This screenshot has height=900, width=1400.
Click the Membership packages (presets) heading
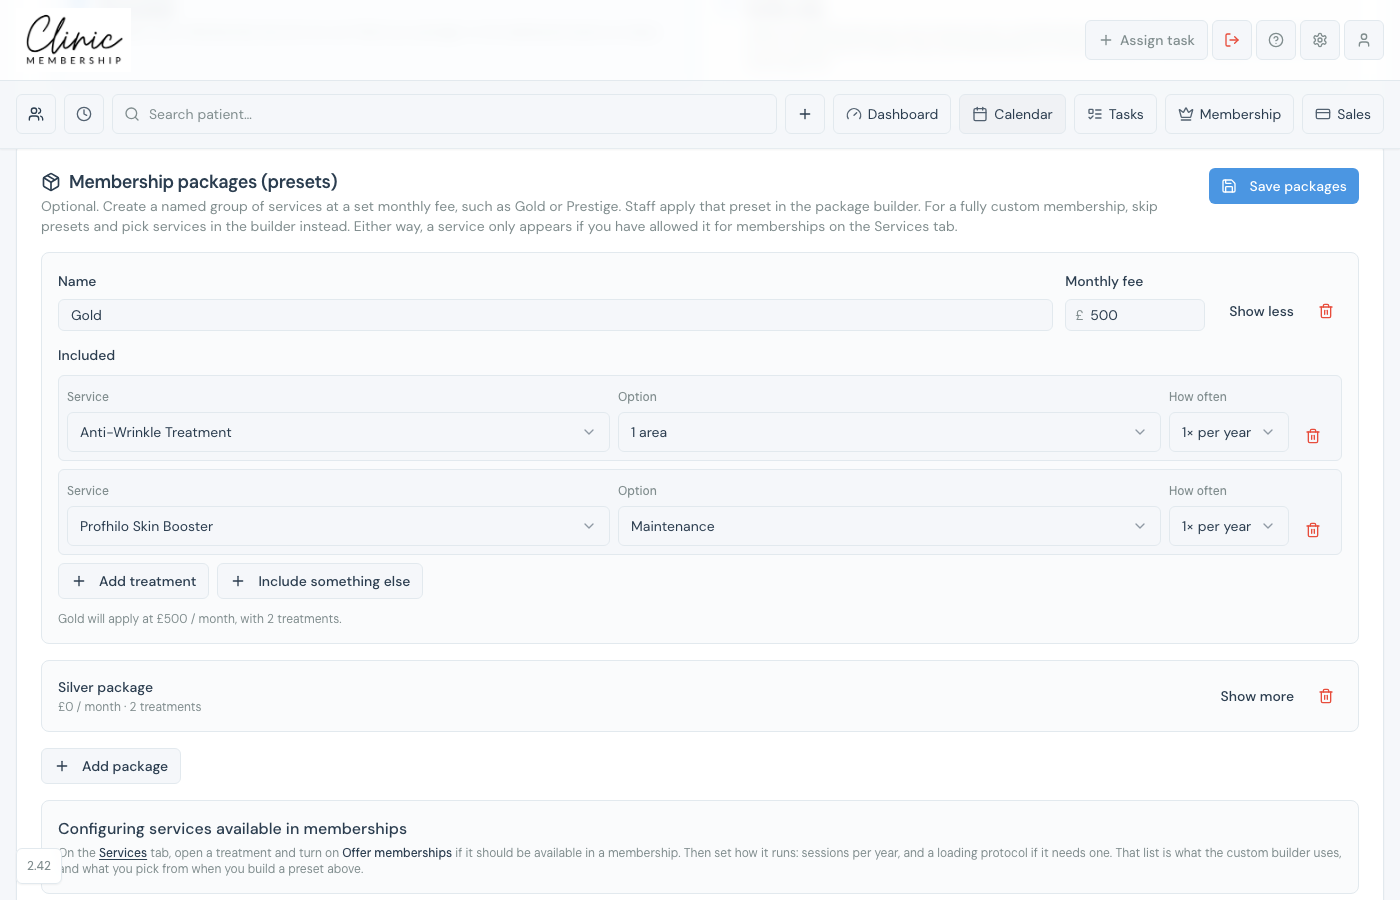coord(203,182)
